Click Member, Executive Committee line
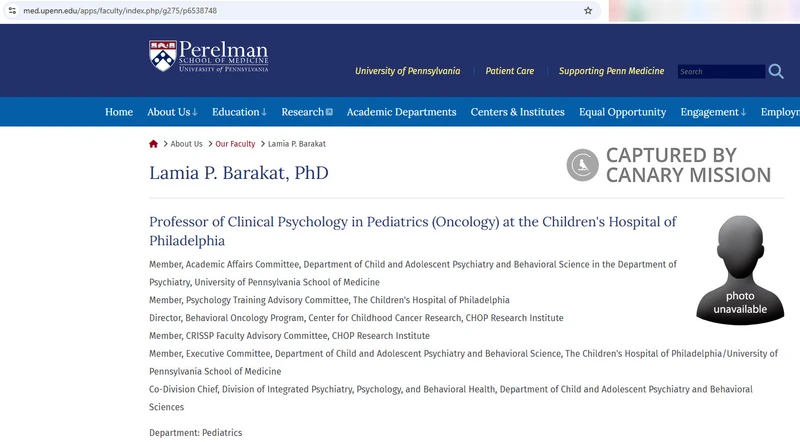This screenshot has height=442, width=800. pyautogui.click(x=463, y=362)
